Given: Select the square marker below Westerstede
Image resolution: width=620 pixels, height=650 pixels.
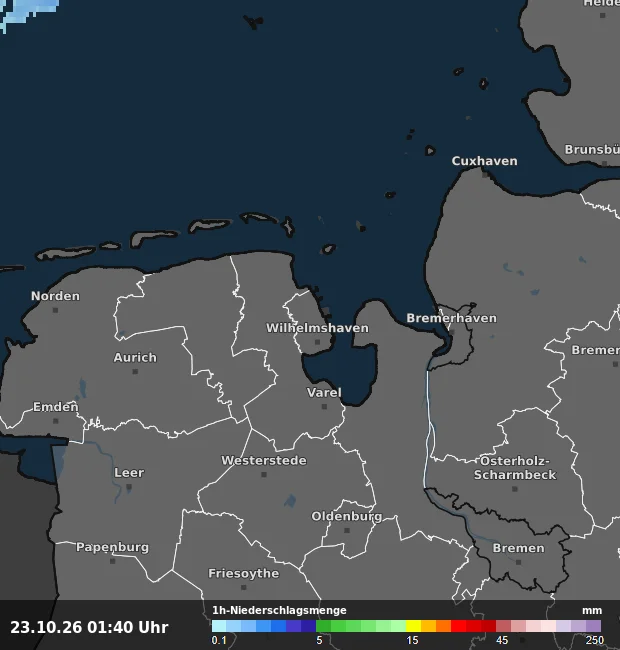Looking at the screenshot, I should [x=264, y=475].
